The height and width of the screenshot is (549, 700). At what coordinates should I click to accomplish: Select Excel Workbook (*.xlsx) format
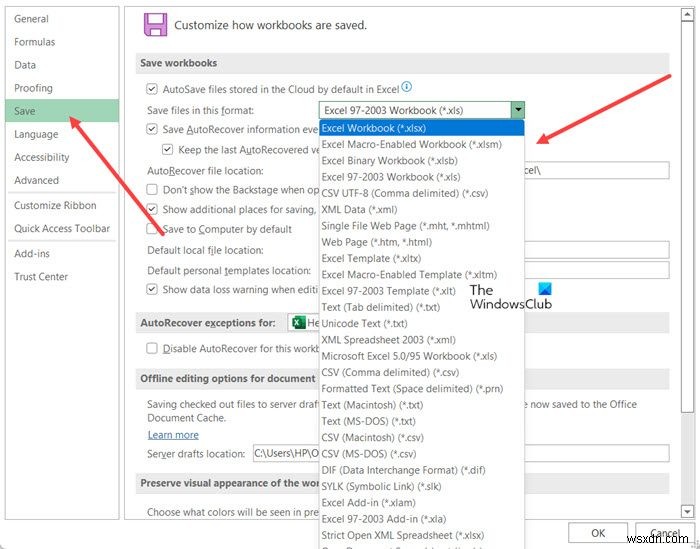pyautogui.click(x=422, y=128)
